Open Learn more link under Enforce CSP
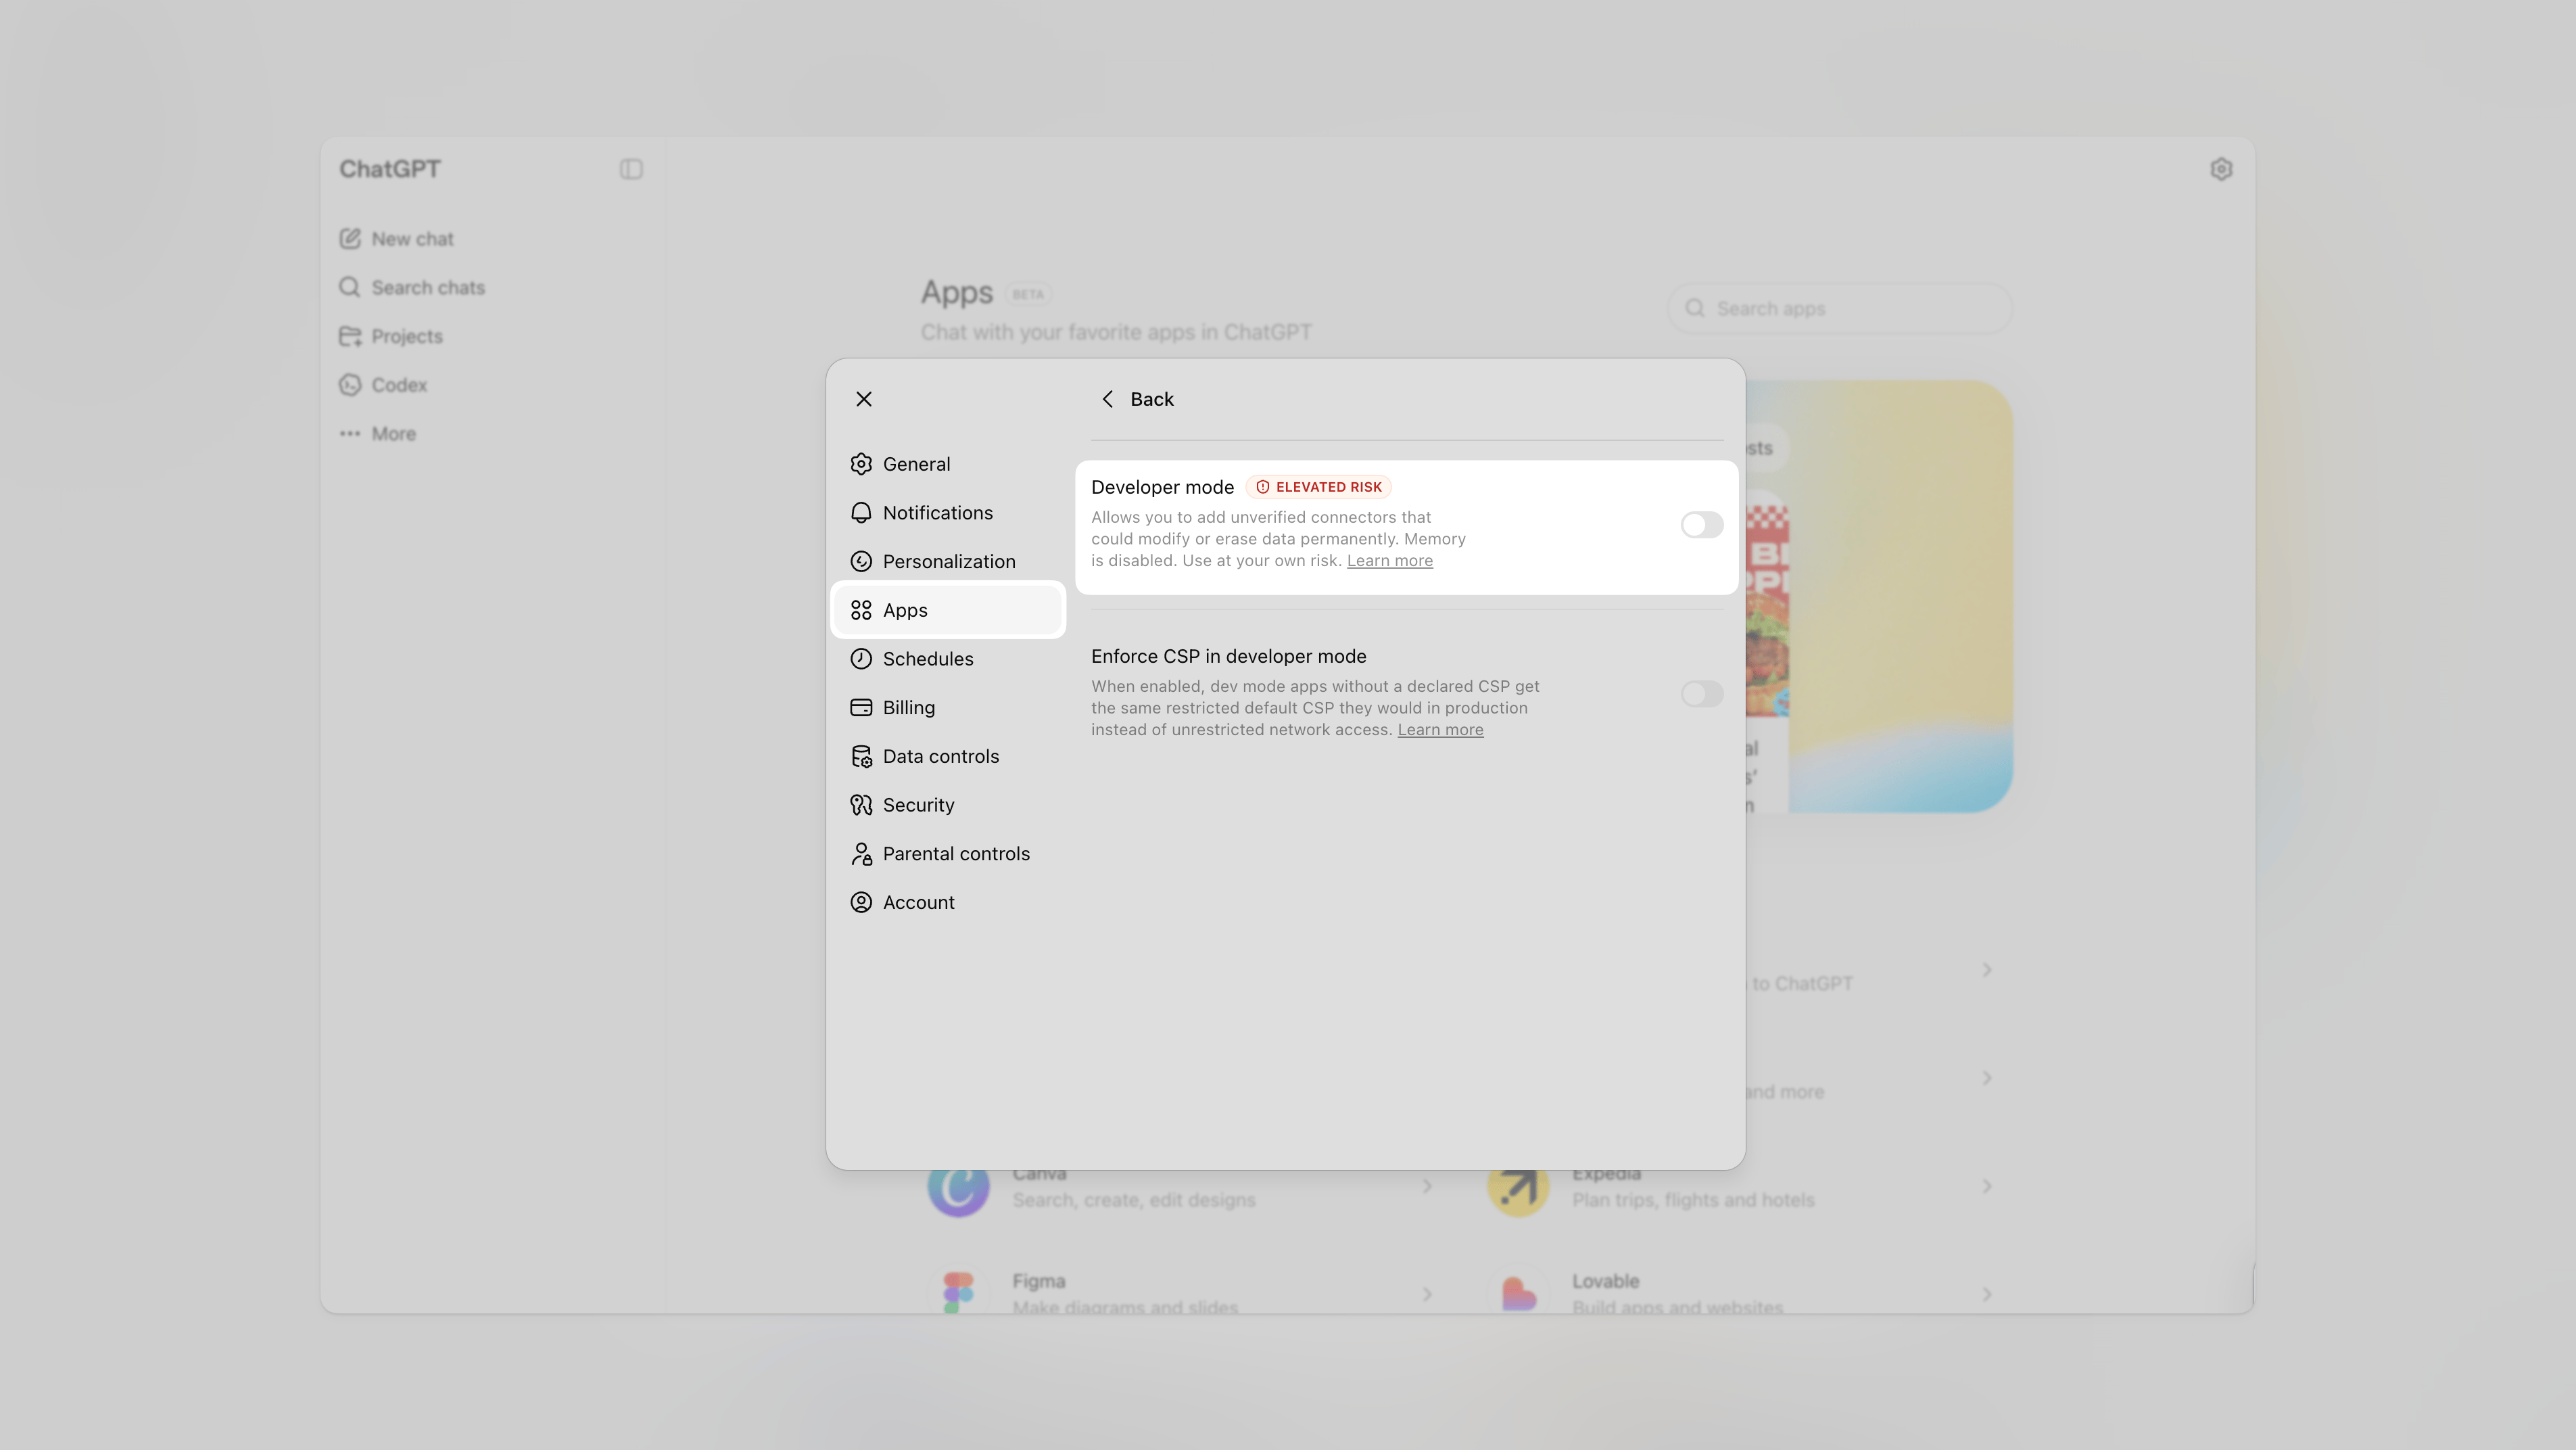This screenshot has width=2576, height=1450. [1440, 729]
